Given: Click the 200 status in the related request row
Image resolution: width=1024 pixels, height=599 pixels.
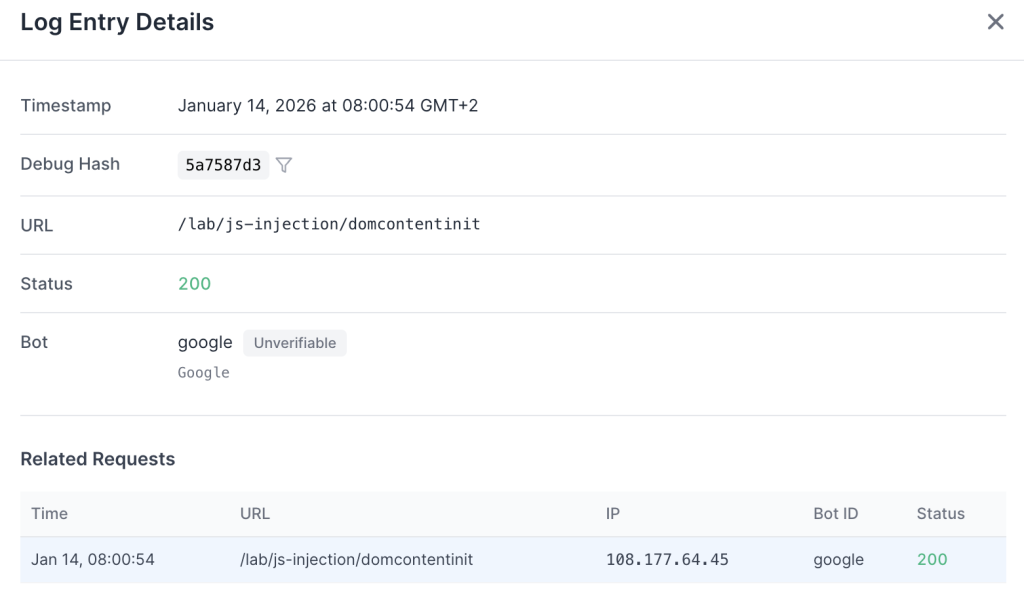Looking at the screenshot, I should tap(931, 560).
